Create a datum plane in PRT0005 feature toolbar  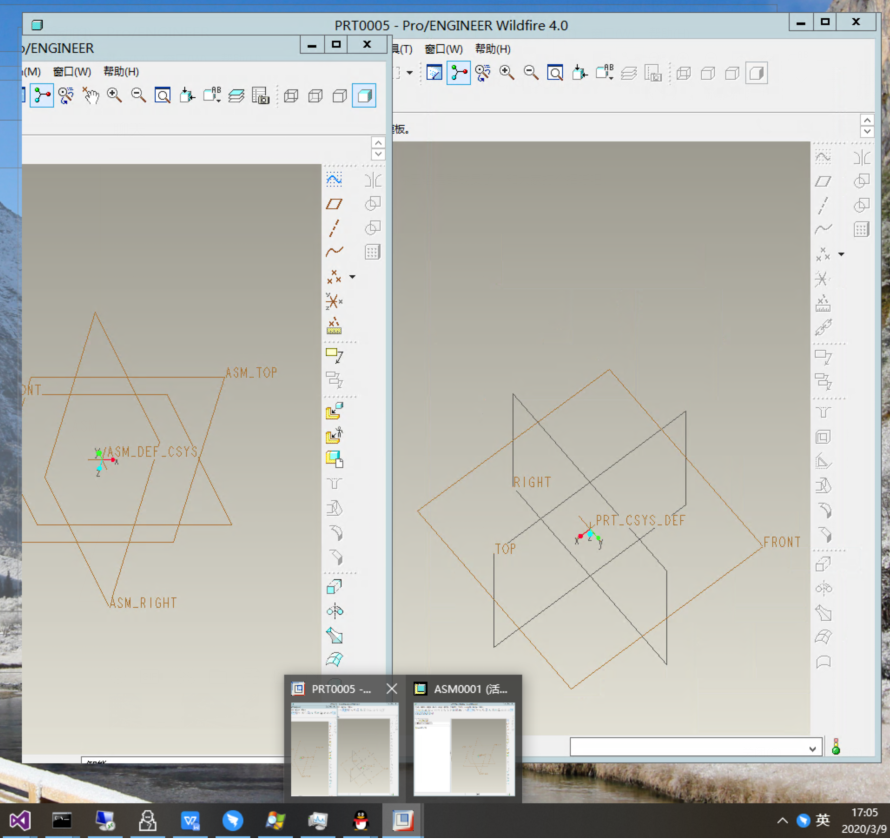coord(823,182)
